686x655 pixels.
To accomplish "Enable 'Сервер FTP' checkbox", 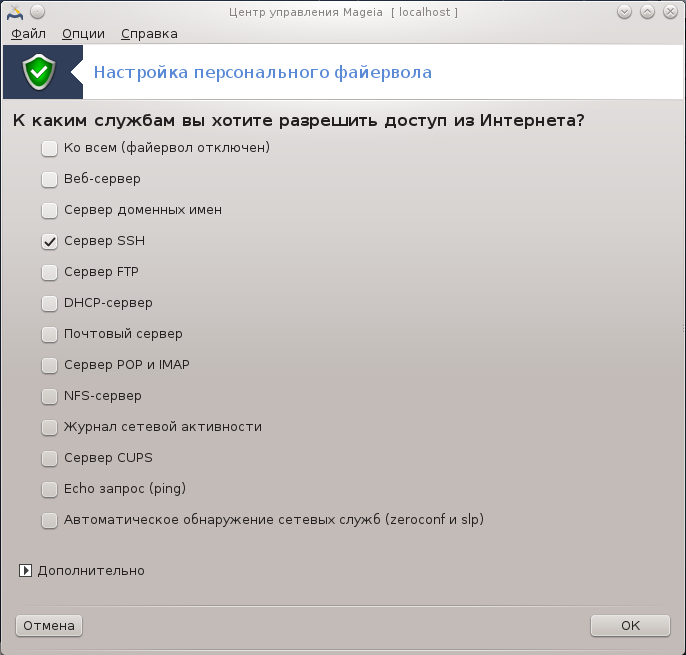I will (x=49, y=273).
